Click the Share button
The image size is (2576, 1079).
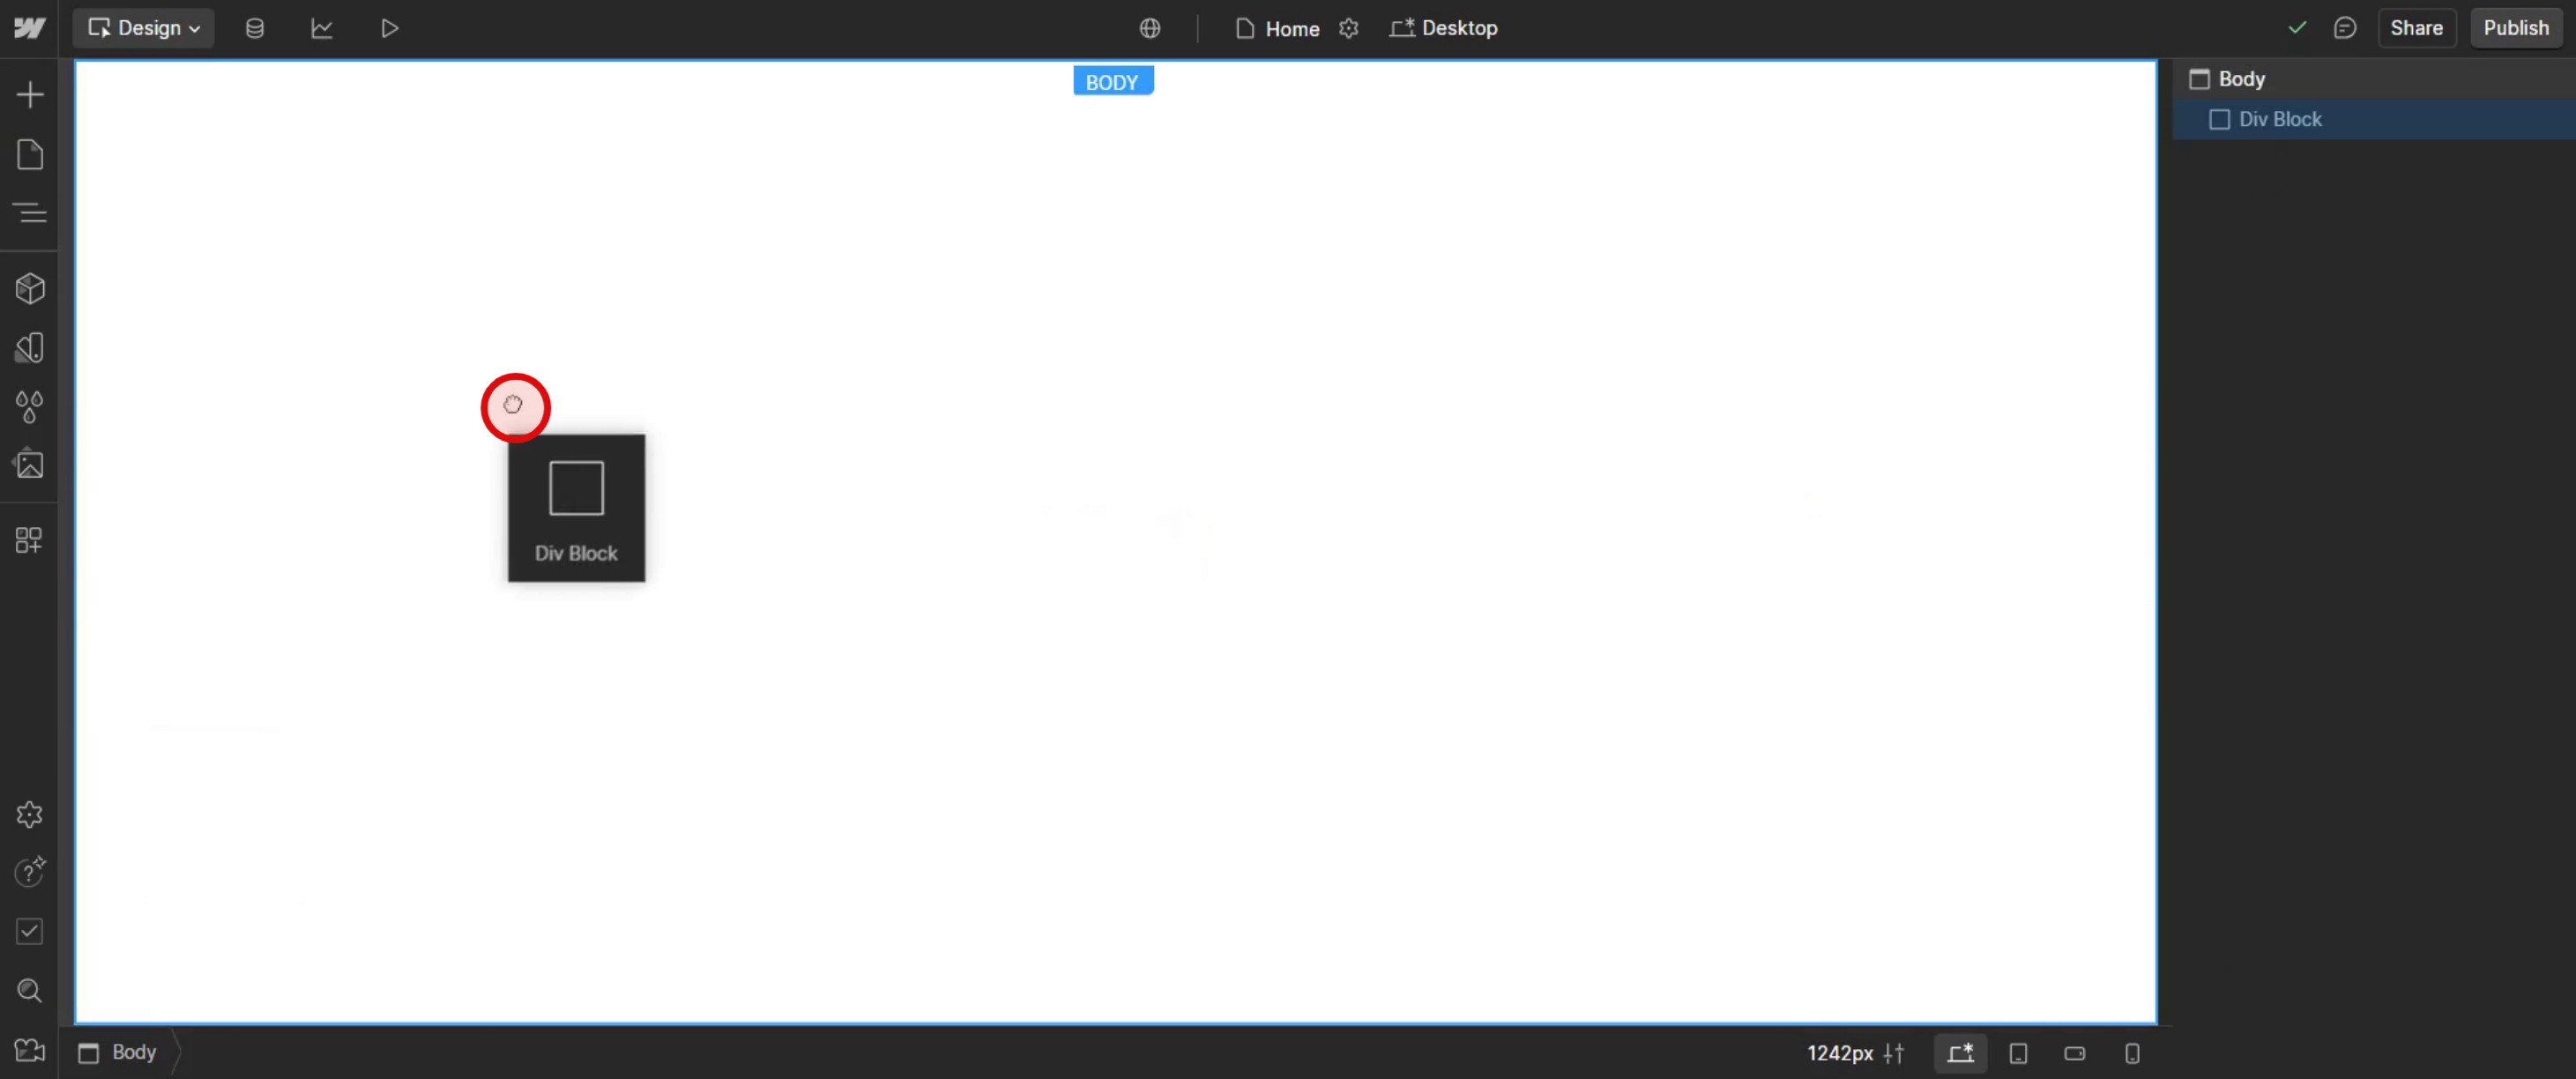click(x=2416, y=28)
